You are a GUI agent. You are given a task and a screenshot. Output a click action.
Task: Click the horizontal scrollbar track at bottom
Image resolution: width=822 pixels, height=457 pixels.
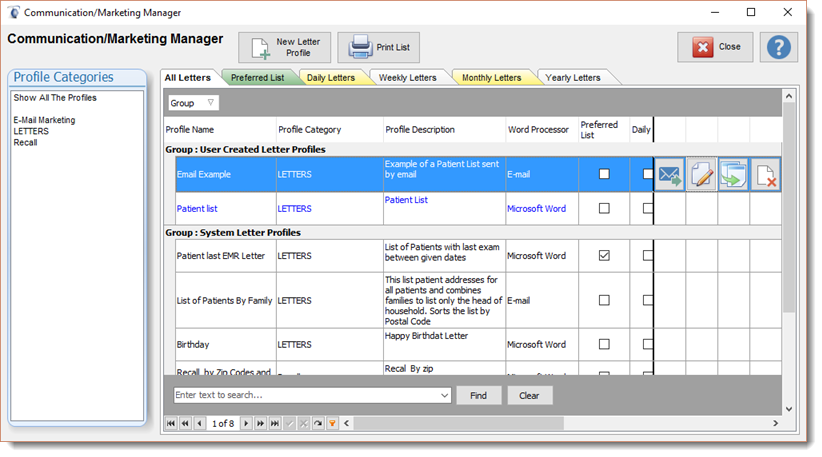tap(560, 424)
